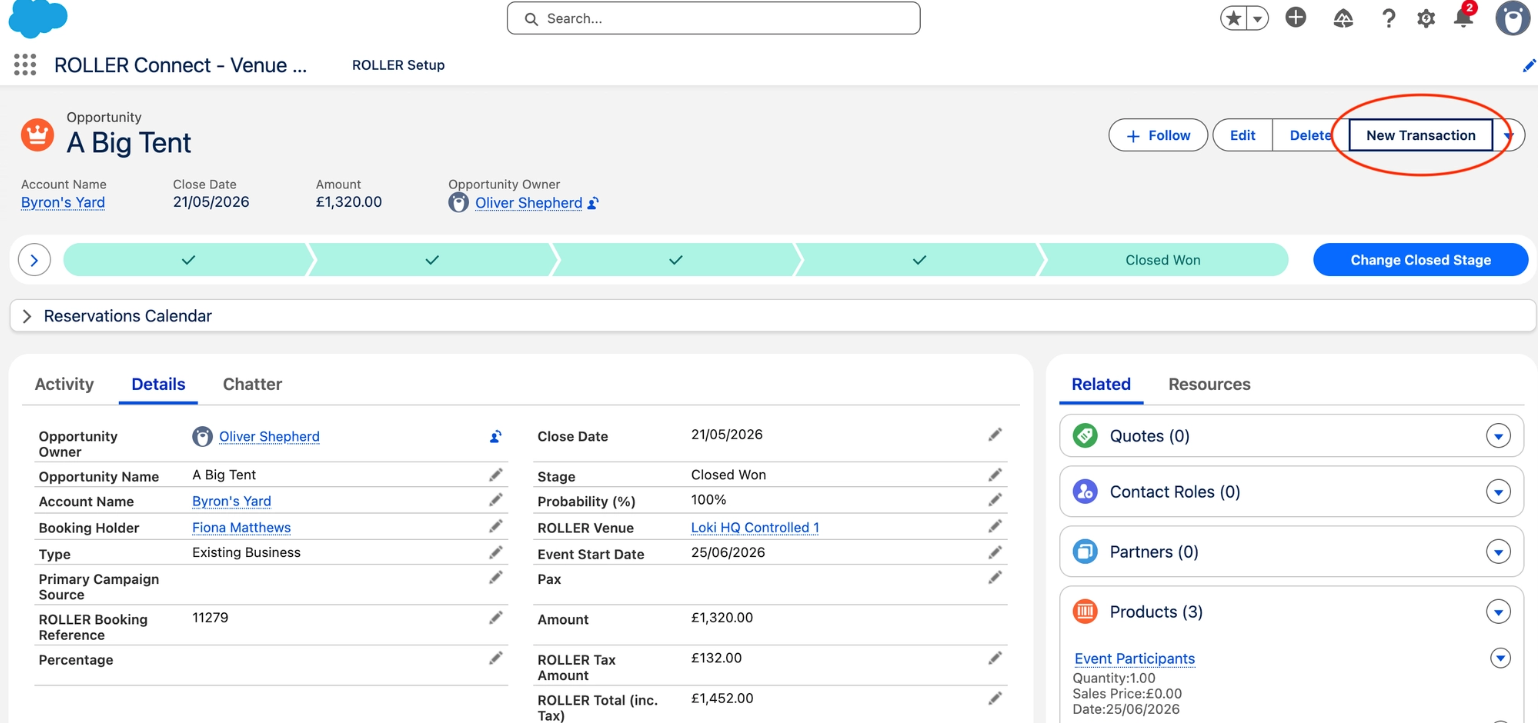Image resolution: width=1538 pixels, height=723 pixels.
Task: Open Fiona Matthews booking holder link
Action: pos(241,527)
